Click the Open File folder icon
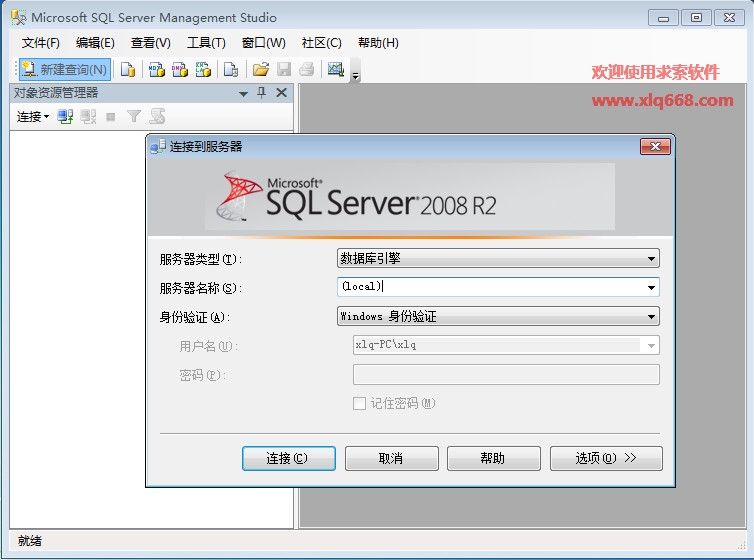The height and width of the screenshot is (560, 754). click(261, 69)
